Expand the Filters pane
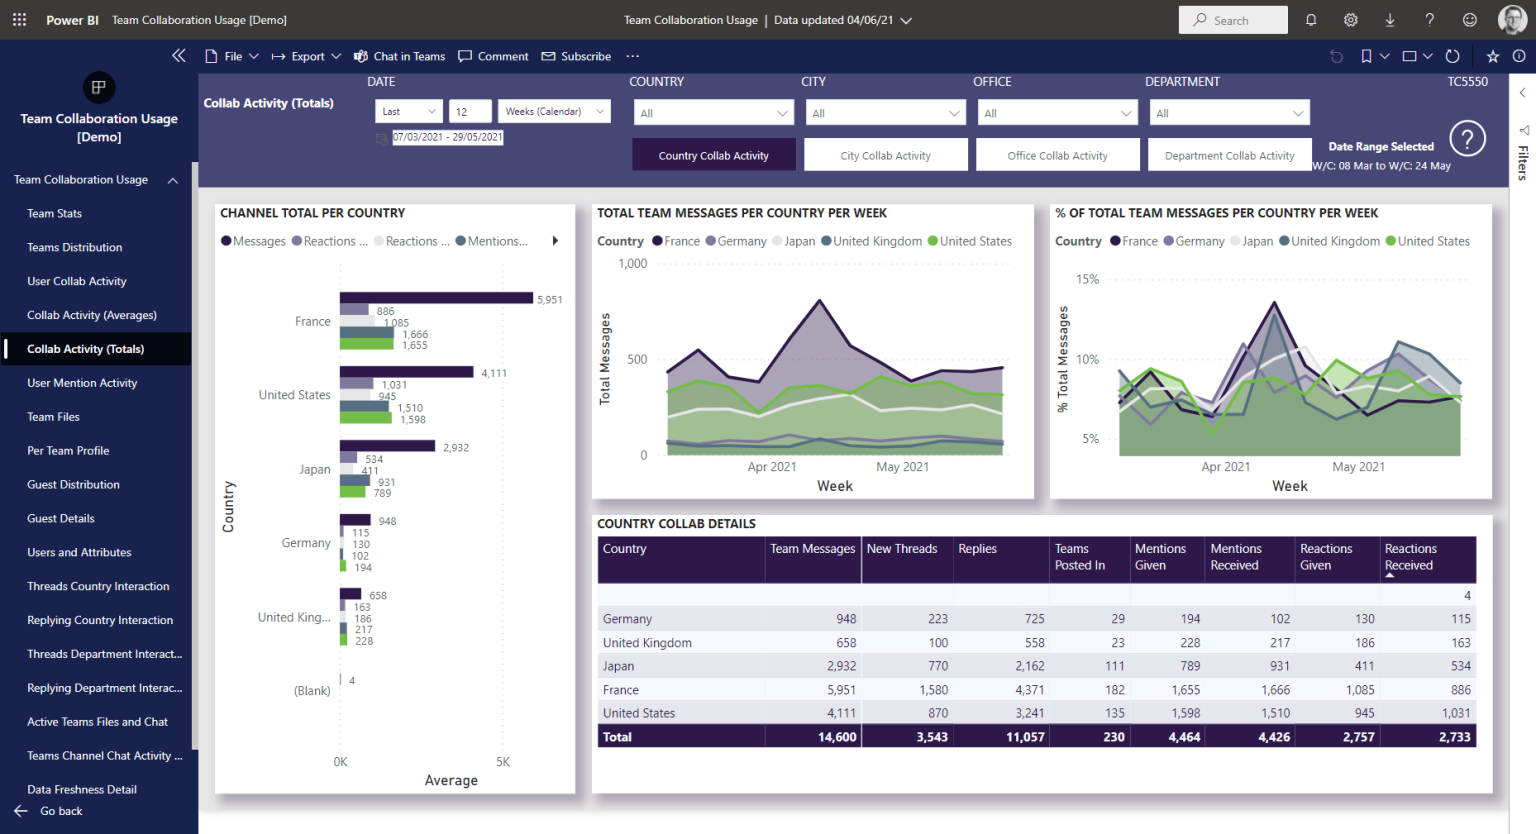 pyautogui.click(x=1523, y=93)
